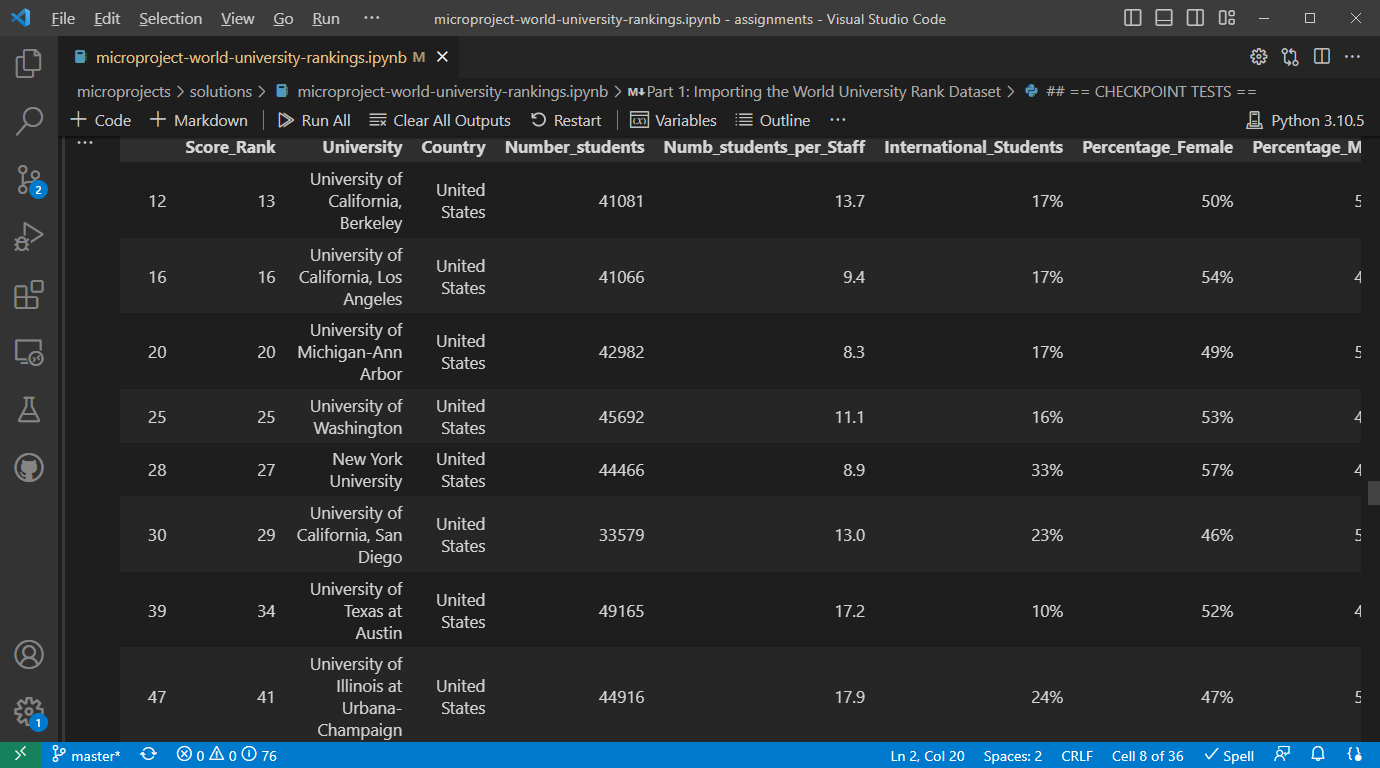
Task: Close the microproject-world-university-rankings.ipynb tab
Action: coord(442,57)
